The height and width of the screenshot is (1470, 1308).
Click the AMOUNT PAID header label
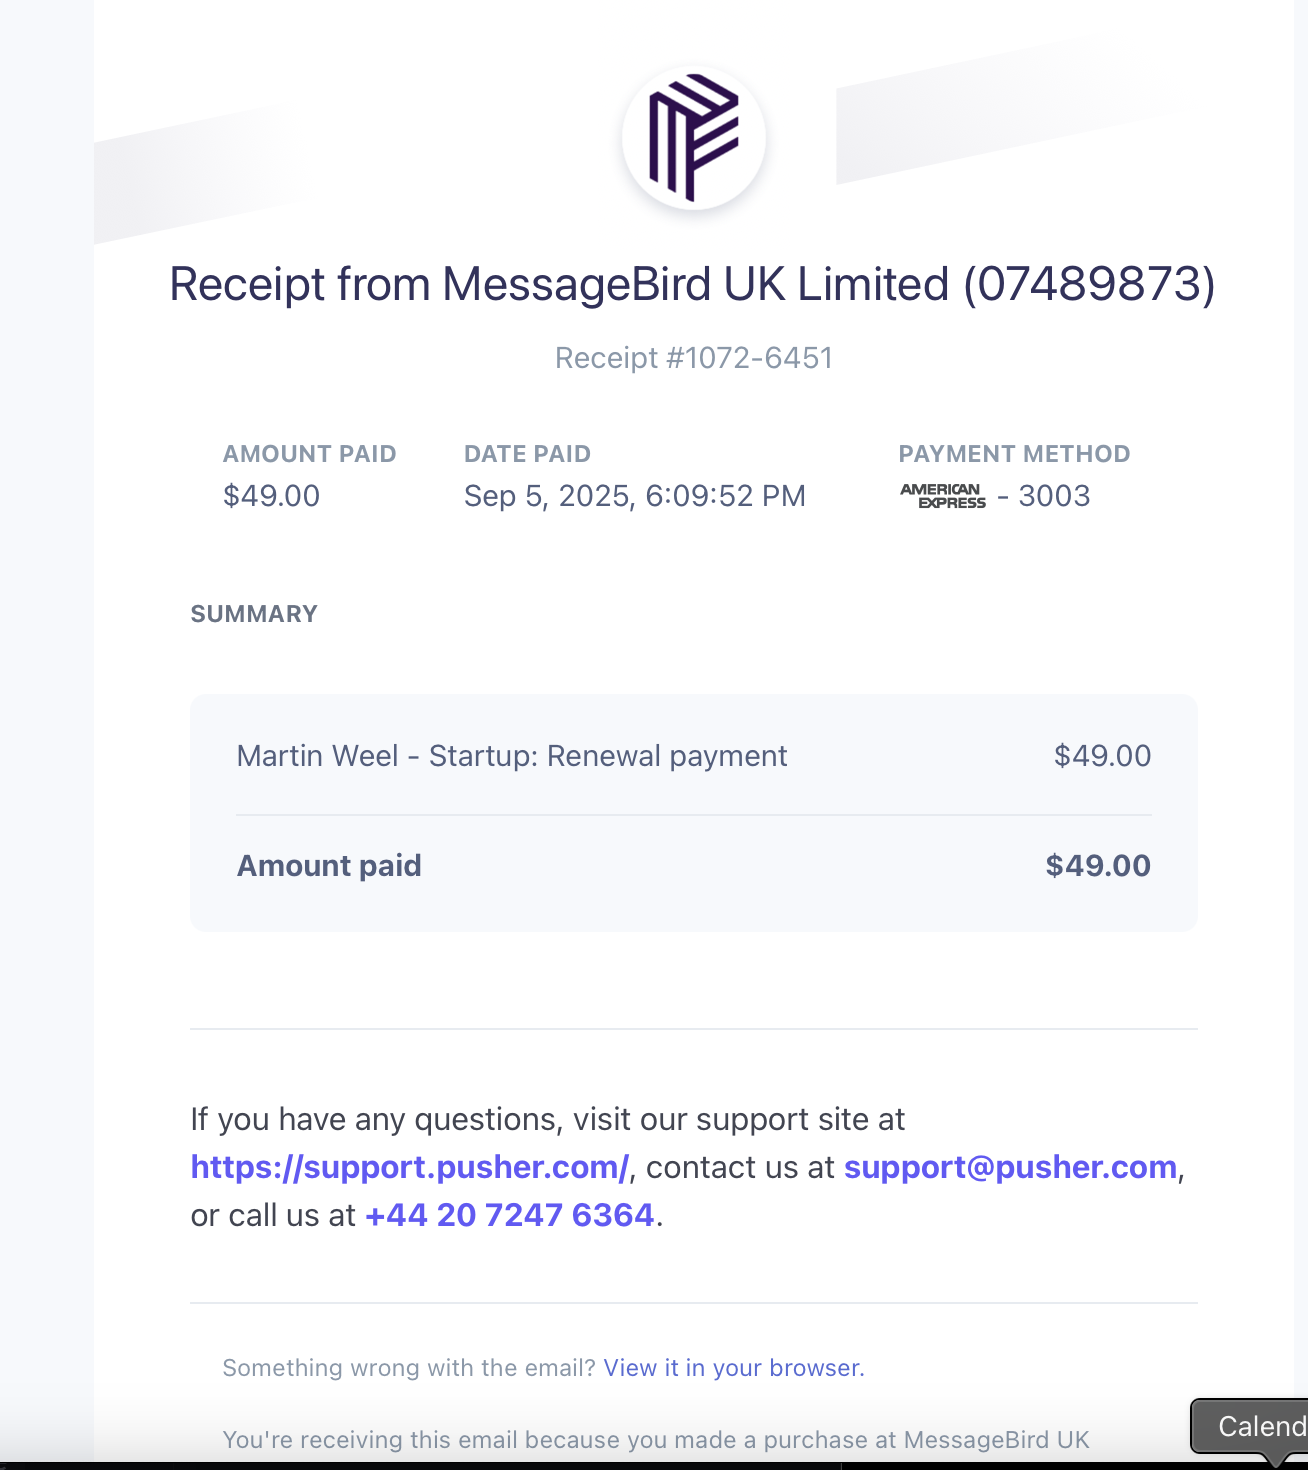pyautogui.click(x=309, y=454)
